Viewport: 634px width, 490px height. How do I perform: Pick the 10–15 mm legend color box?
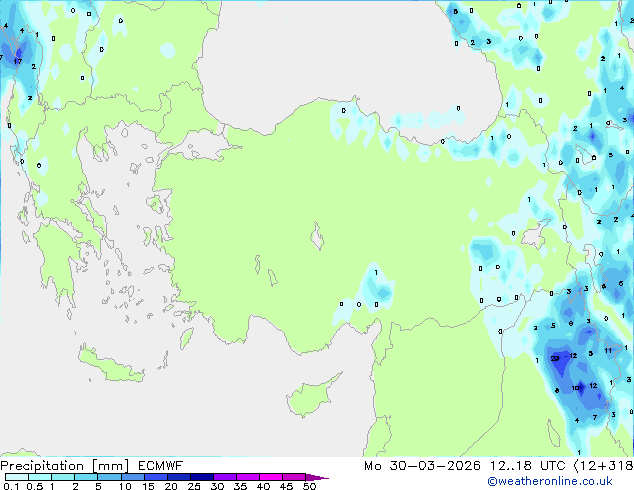pyautogui.click(x=132, y=477)
